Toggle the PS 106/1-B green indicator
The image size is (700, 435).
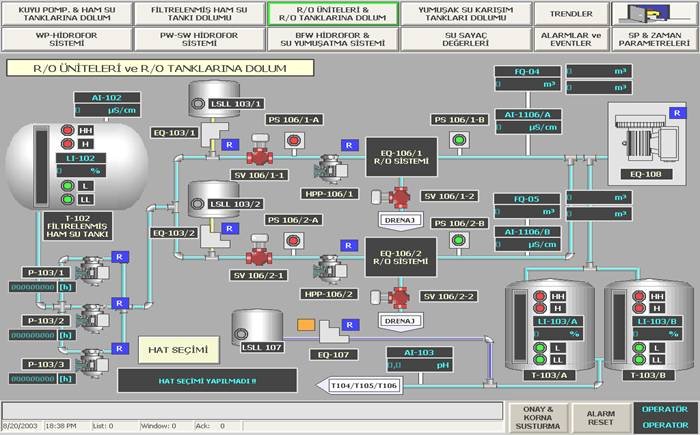[458, 140]
